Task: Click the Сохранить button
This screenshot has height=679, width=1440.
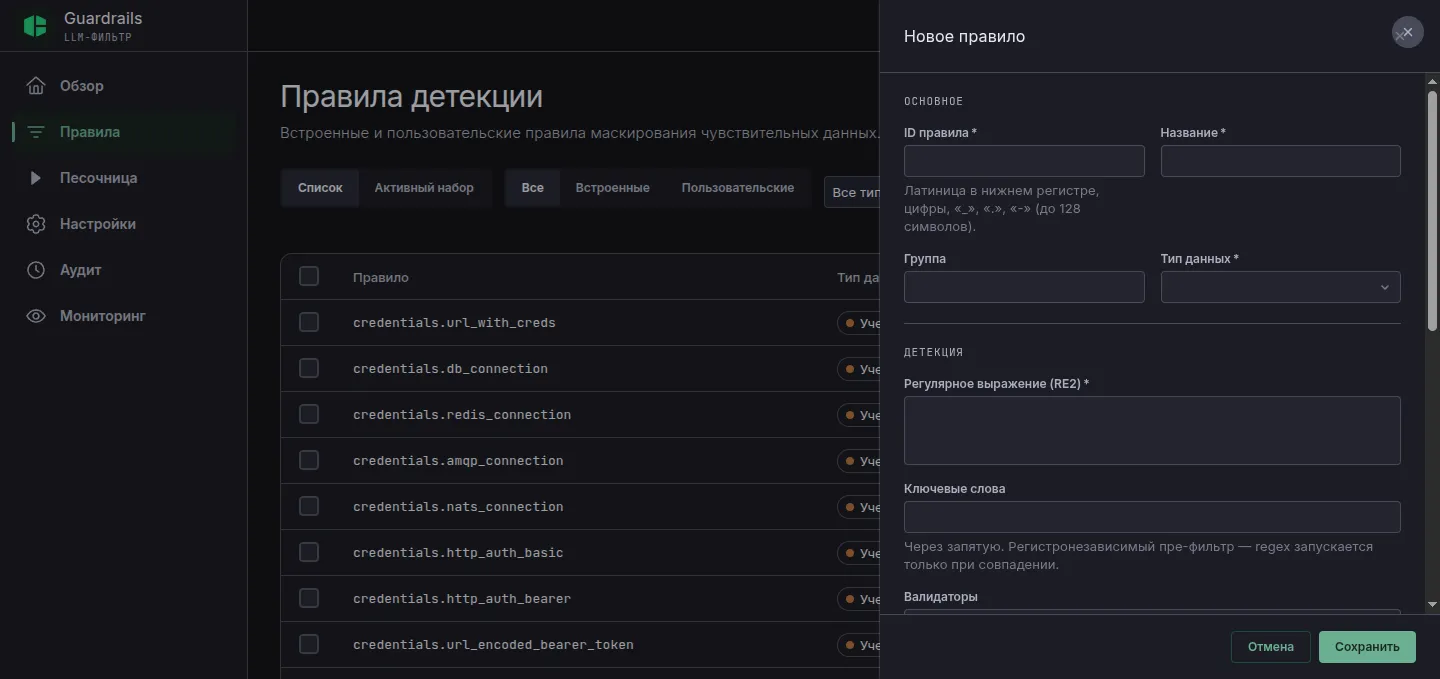Action: pos(1367,647)
